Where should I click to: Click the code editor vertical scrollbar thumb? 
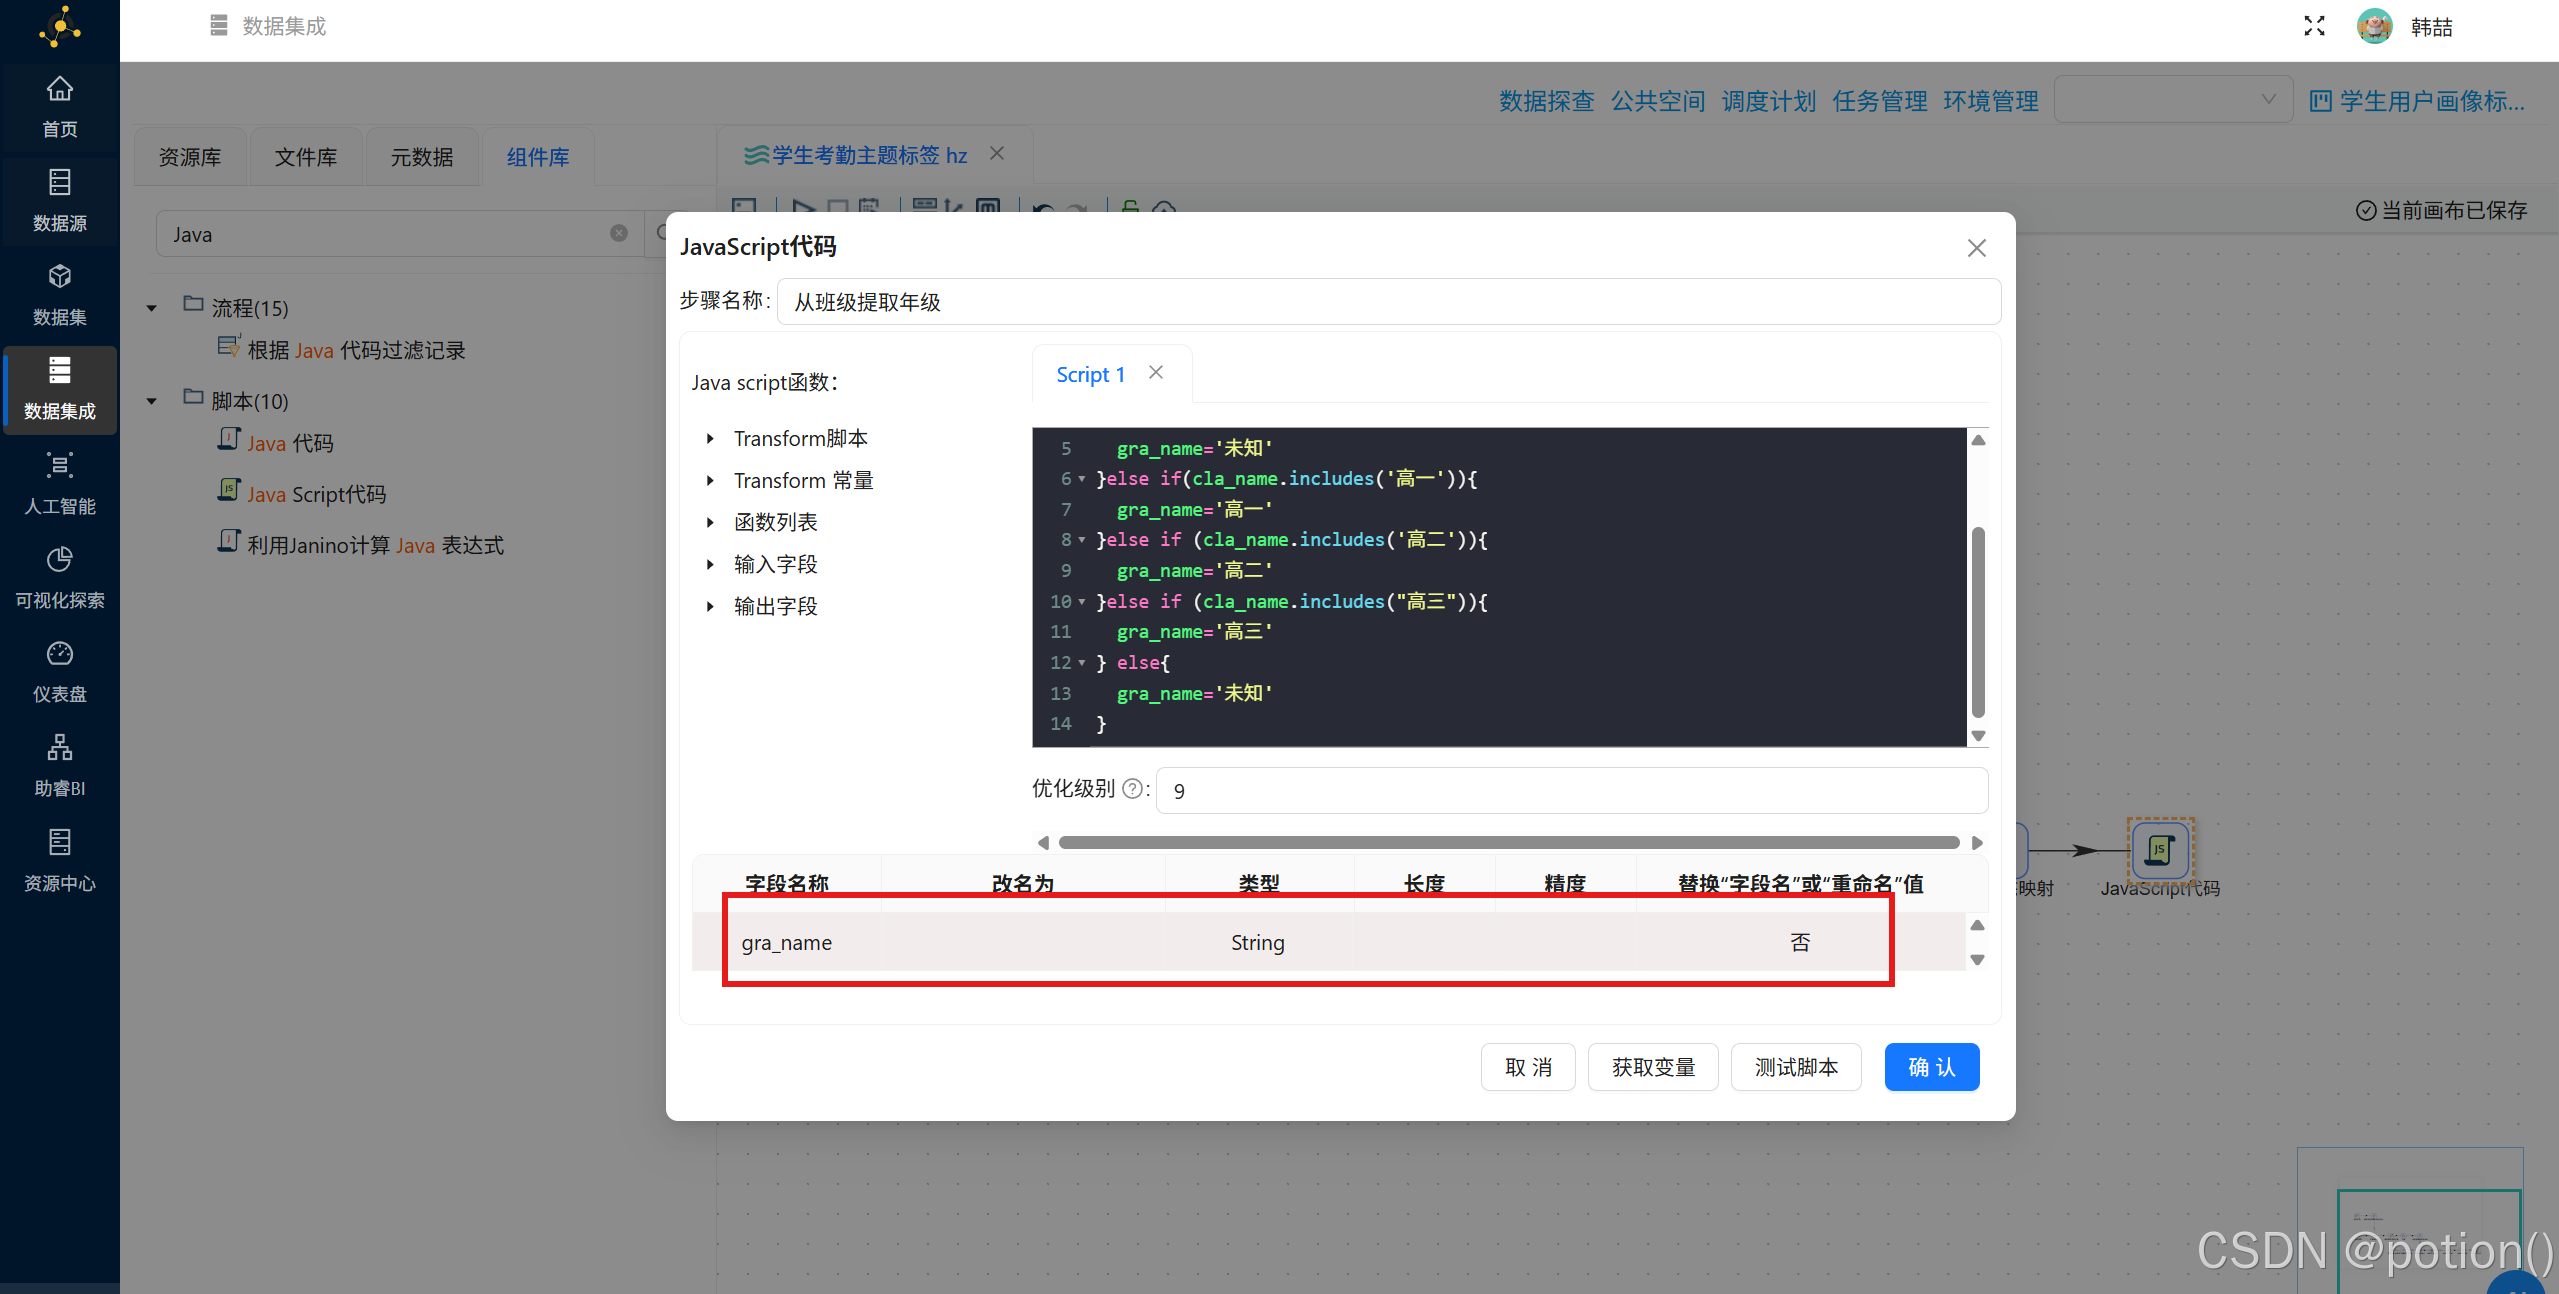point(1978,622)
